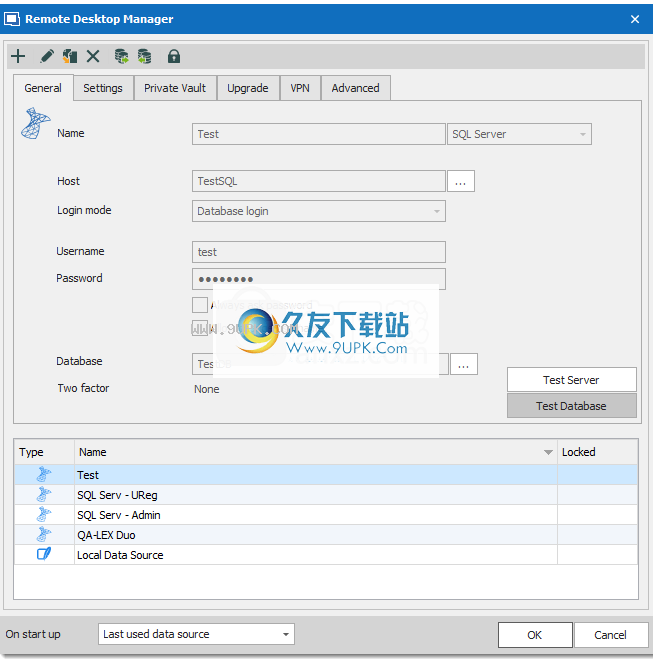Open the Advanced tab
Image resolution: width=653 pixels, height=663 pixels.
point(355,88)
